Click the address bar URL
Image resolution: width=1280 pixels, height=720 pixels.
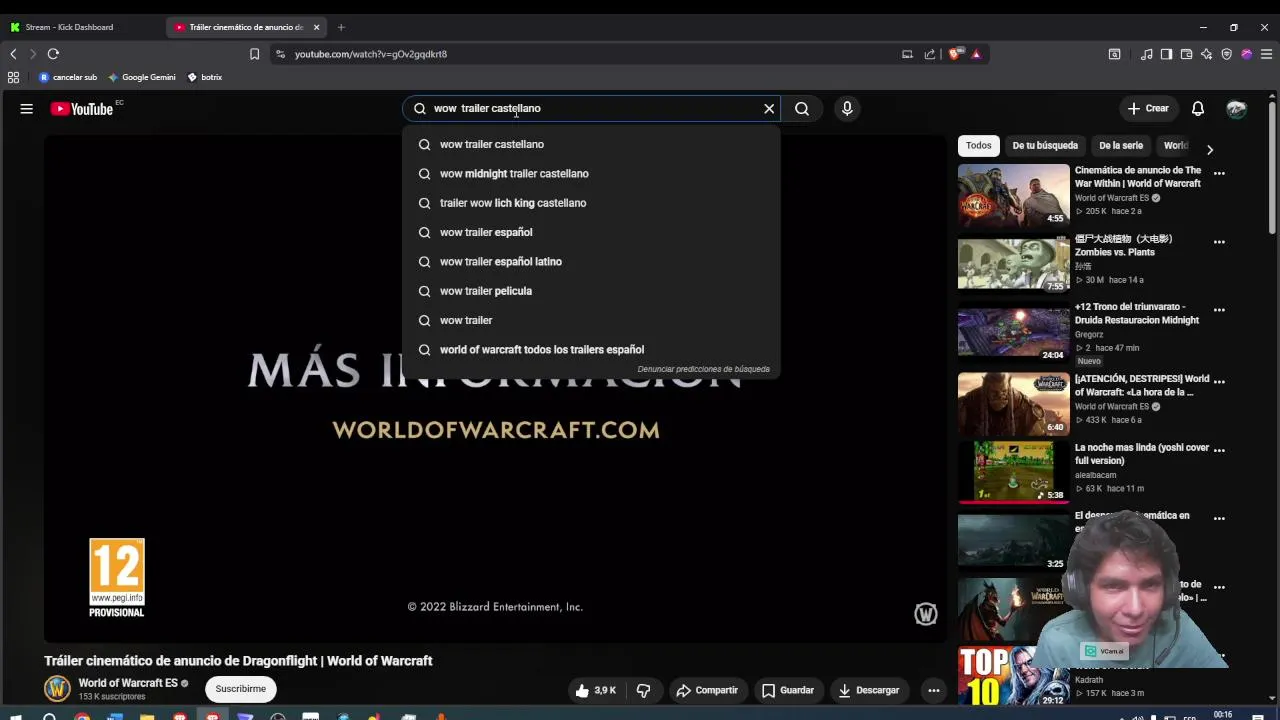pyautogui.click(x=371, y=54)
